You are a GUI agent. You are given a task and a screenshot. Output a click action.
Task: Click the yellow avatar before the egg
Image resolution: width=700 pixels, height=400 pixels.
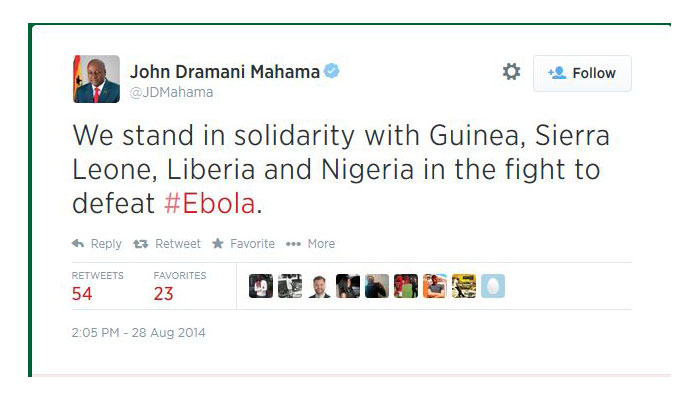point(463,286)
